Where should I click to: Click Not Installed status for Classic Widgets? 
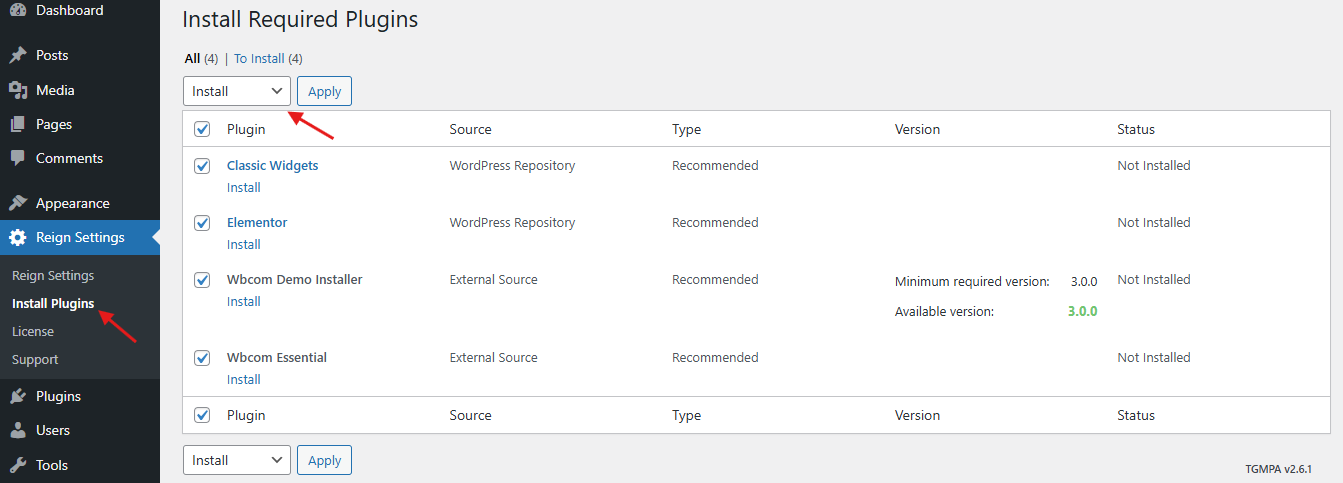[x=1154, y=165]
